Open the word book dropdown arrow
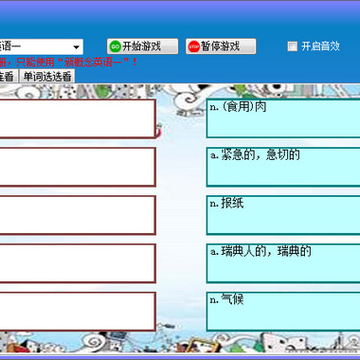The width and height of the screenshot is (360, 360). tap(76, 47)
